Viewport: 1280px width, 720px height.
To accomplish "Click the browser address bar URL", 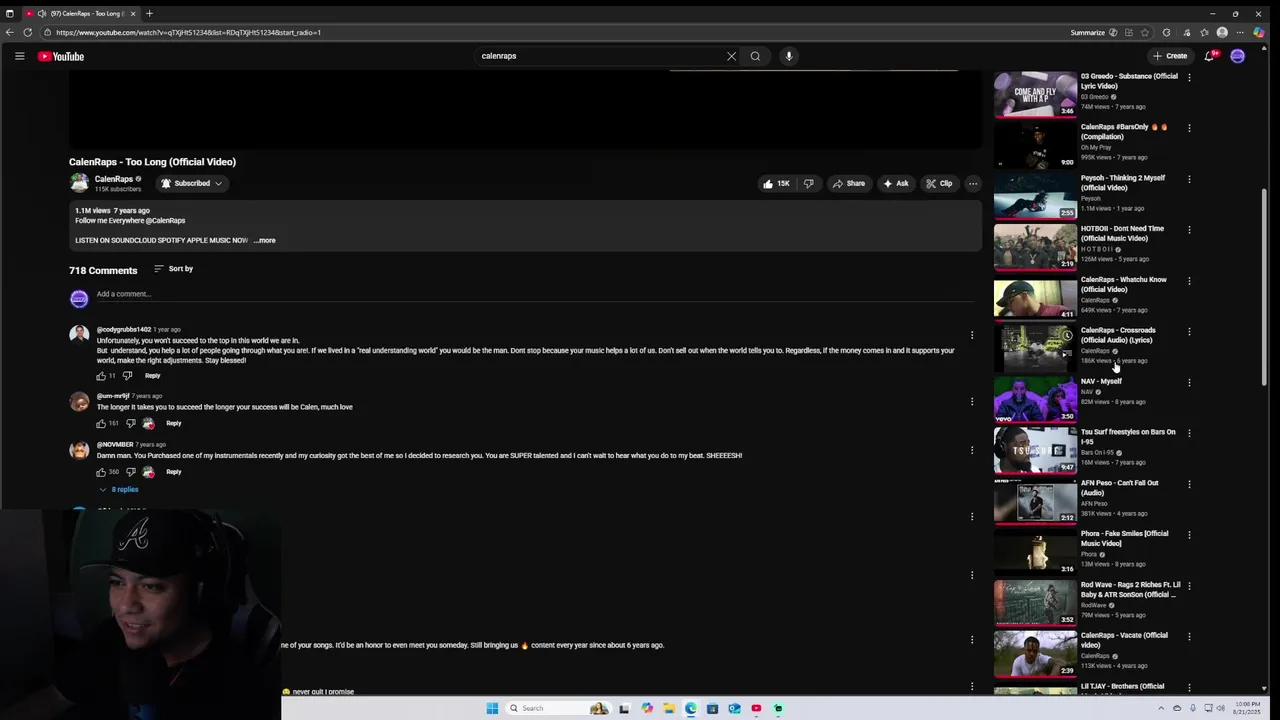I will pyautogui.click(x=188, y=32).
